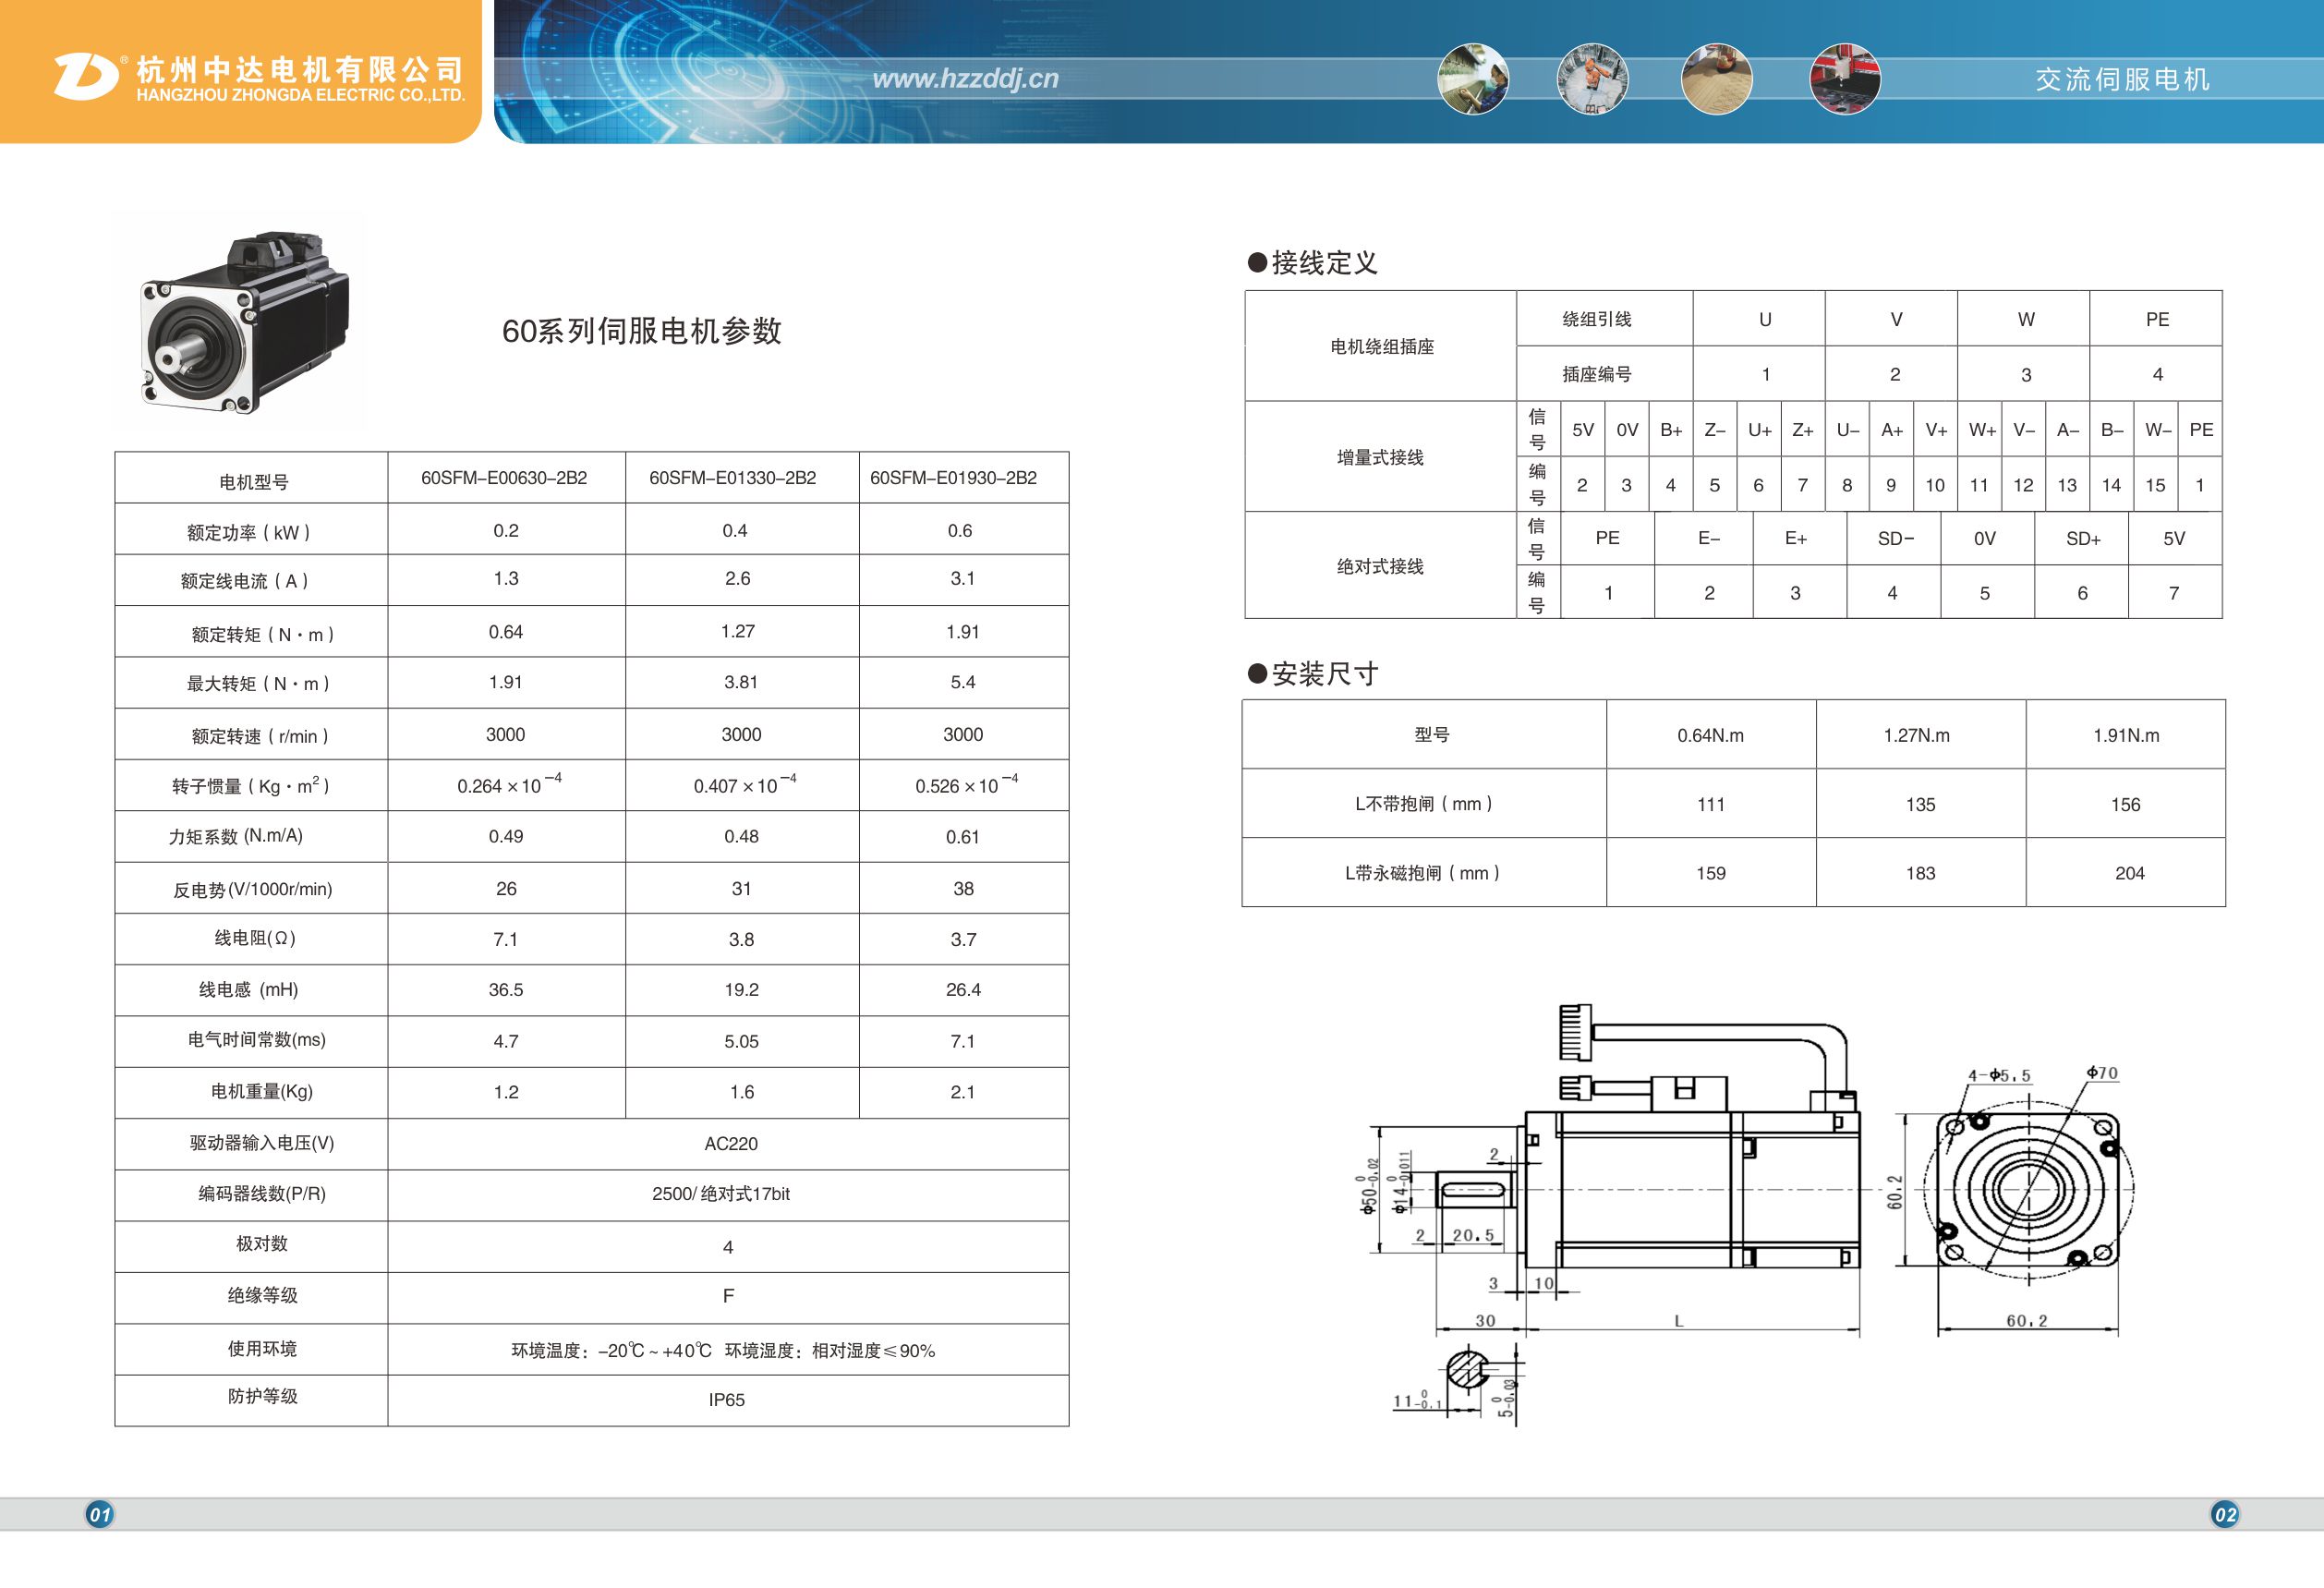Viewport: 2324px width, 1588px height.
Task: Click the 极对数 row label
Action: tap(262, 1243)
